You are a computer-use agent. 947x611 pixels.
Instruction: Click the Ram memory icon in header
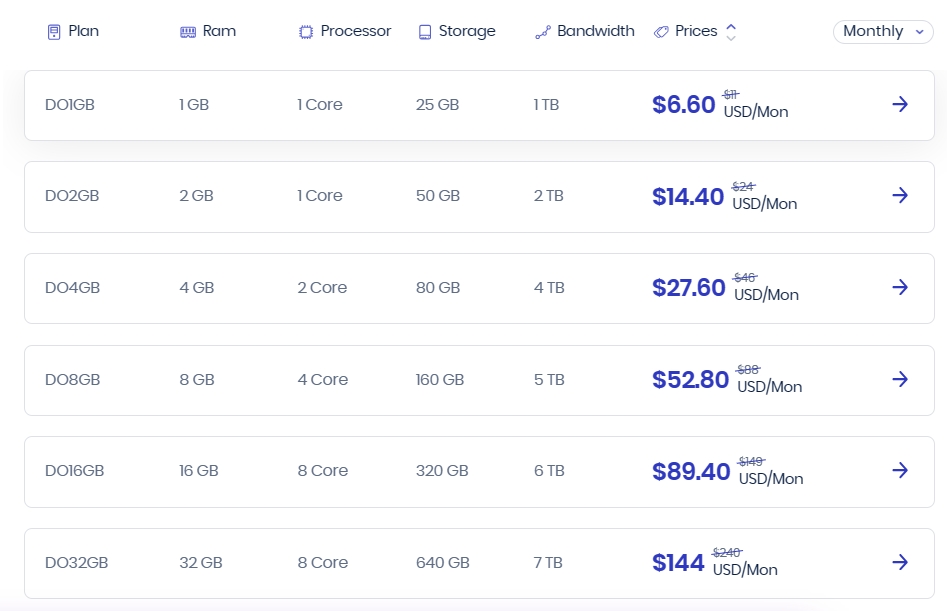coord(188,32)
